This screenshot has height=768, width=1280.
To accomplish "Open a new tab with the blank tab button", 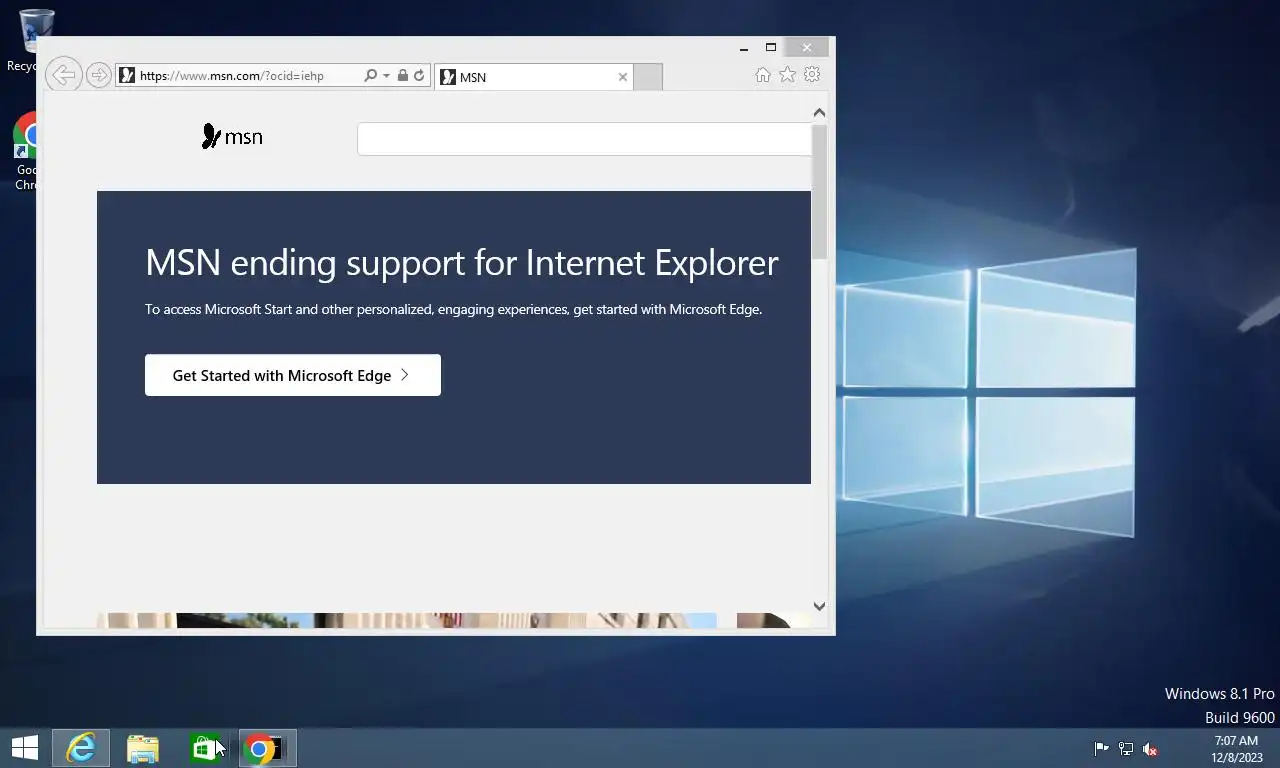I will [648, 77].
